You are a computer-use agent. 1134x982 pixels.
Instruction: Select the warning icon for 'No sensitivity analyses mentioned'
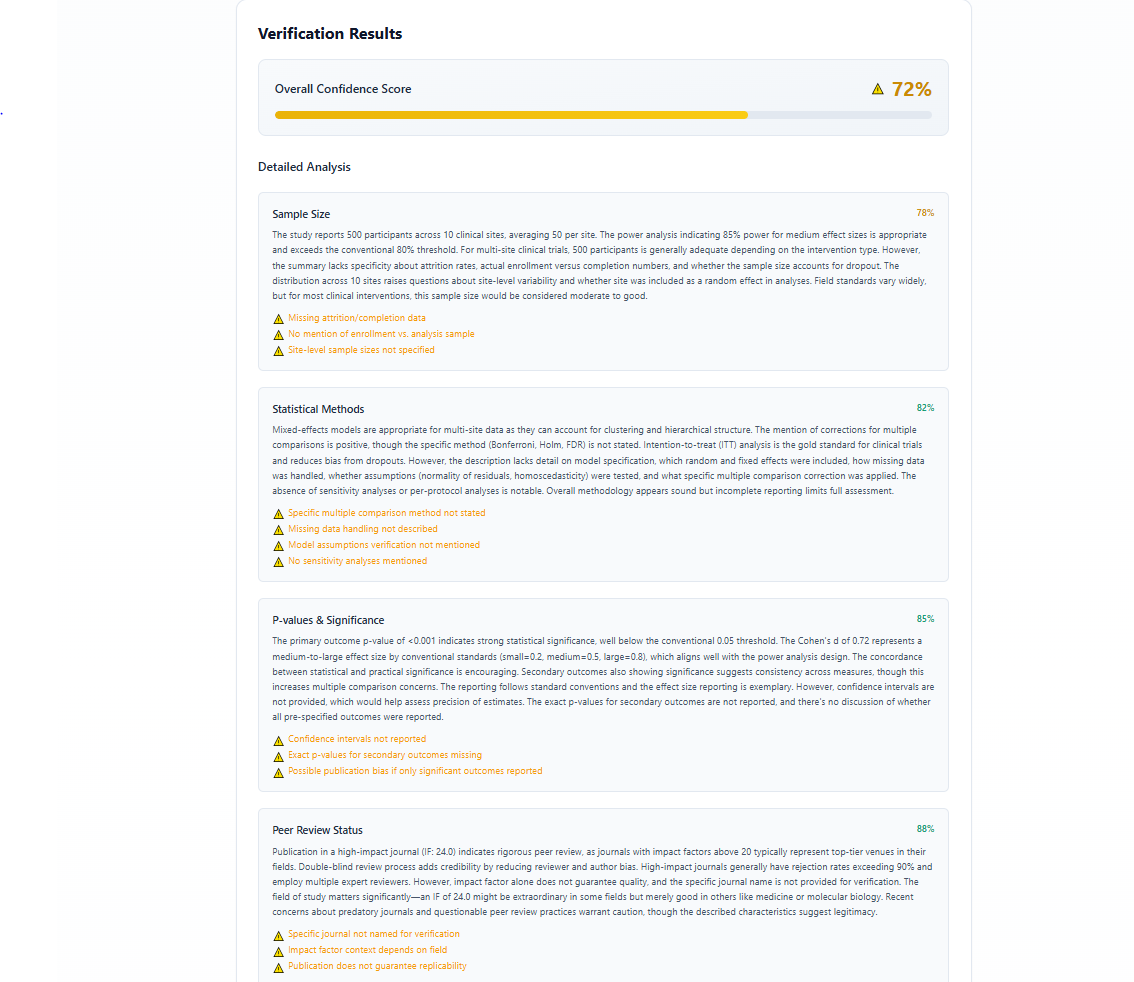(278, 561)
